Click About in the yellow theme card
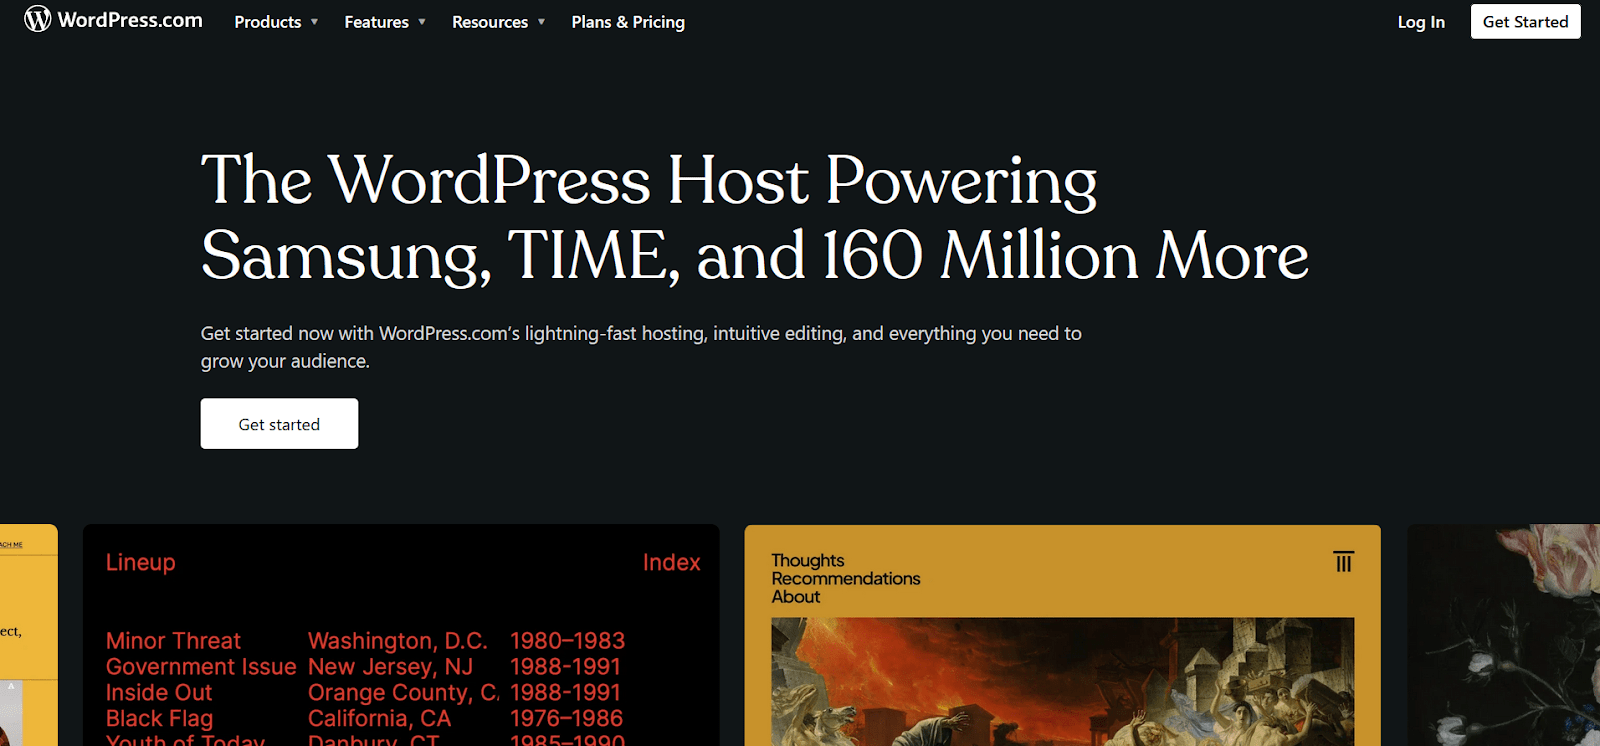Image resolution: width=1600 pixels, height=746 pixels. click(x=796, y=597)
